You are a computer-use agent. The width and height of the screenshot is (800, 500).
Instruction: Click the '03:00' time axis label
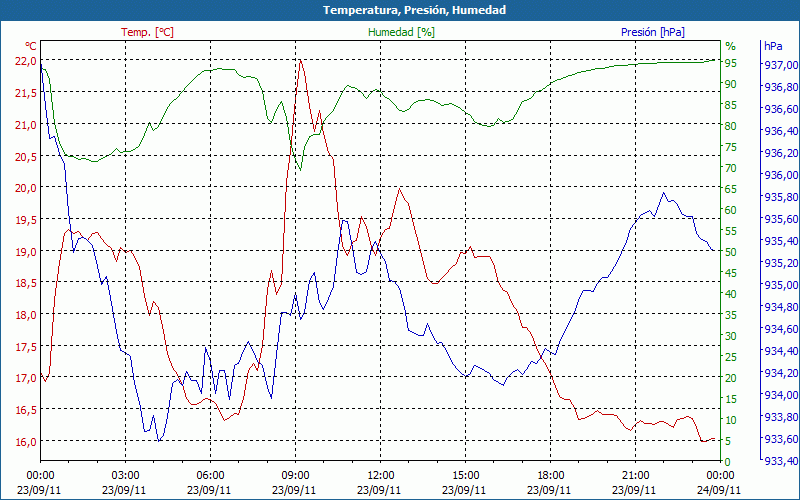[x=125, y=476]
